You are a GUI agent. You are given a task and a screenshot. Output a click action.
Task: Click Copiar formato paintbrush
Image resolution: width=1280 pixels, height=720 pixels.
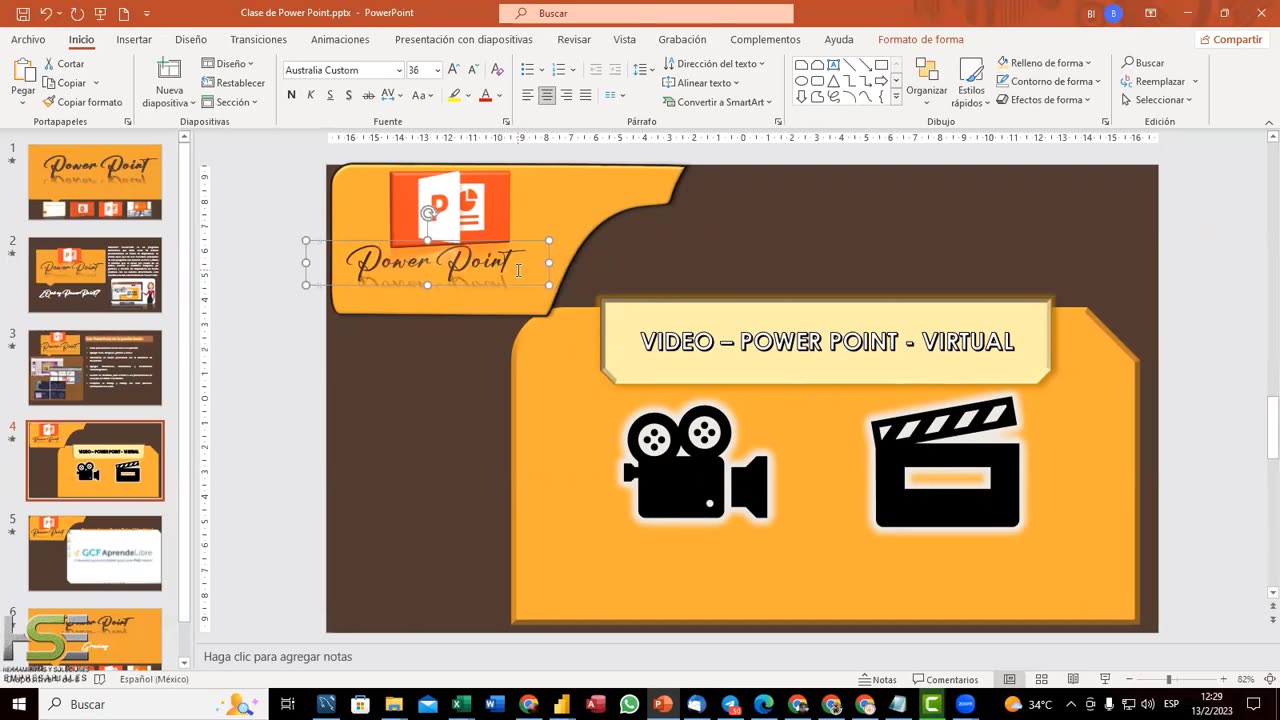[x=49, y=102]
